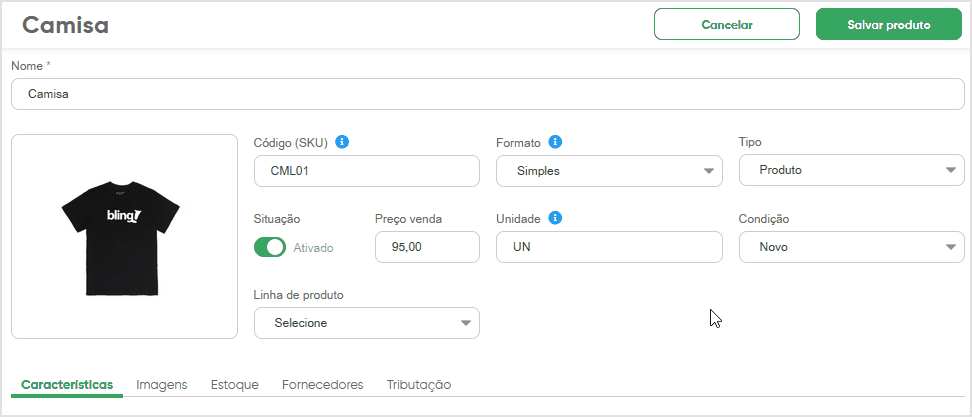Switch to the Características tab

[x=67, y=385]
